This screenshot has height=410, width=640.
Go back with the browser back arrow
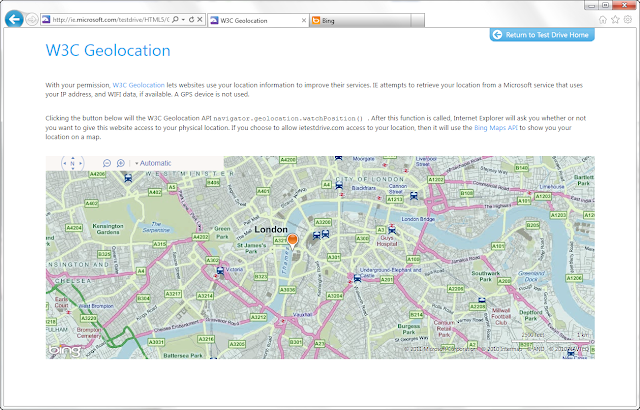14,19
